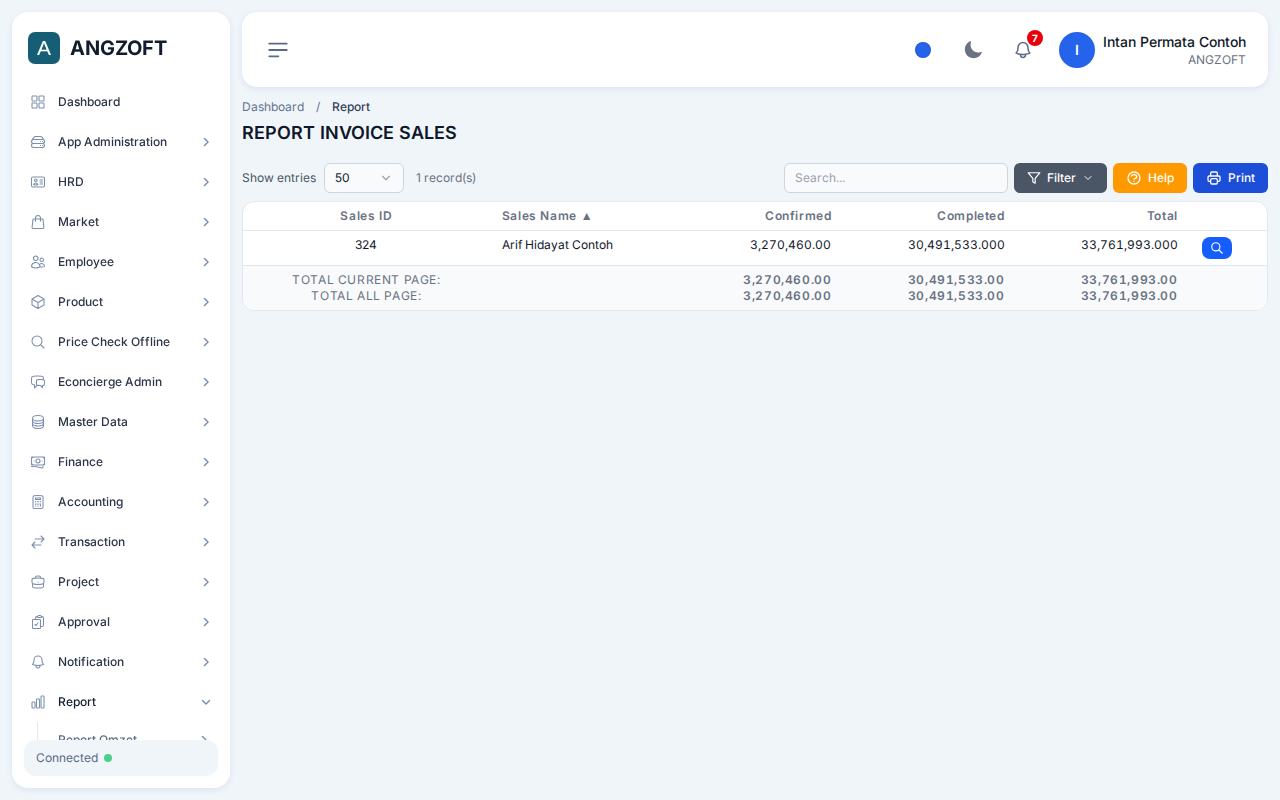The width and height of the screenshot is (1280, 800).
Task: Open the Approval menu item
Action: pyautogui.click(x=121, y=622)
